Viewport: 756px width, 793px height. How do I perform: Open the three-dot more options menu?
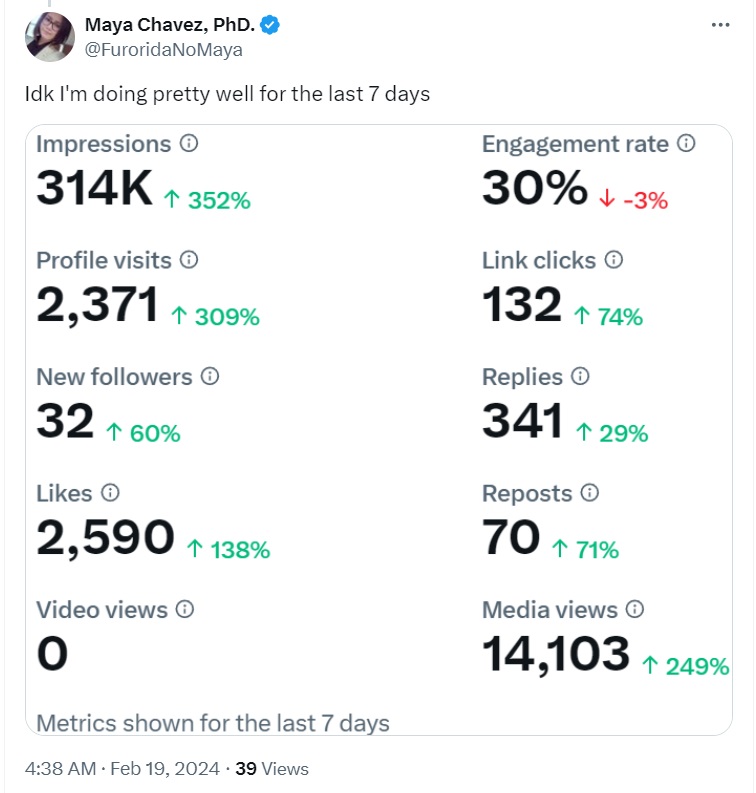(720, 26)
